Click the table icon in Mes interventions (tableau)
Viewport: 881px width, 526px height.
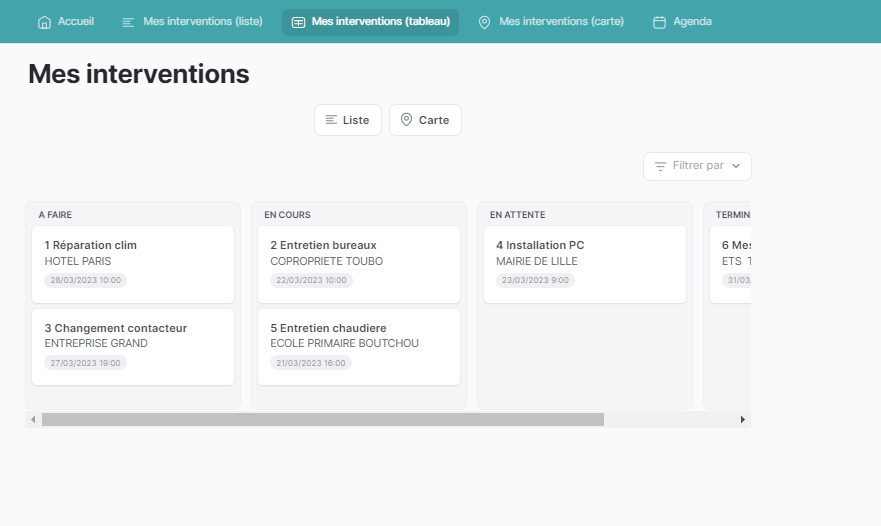(x=298, y=22)
